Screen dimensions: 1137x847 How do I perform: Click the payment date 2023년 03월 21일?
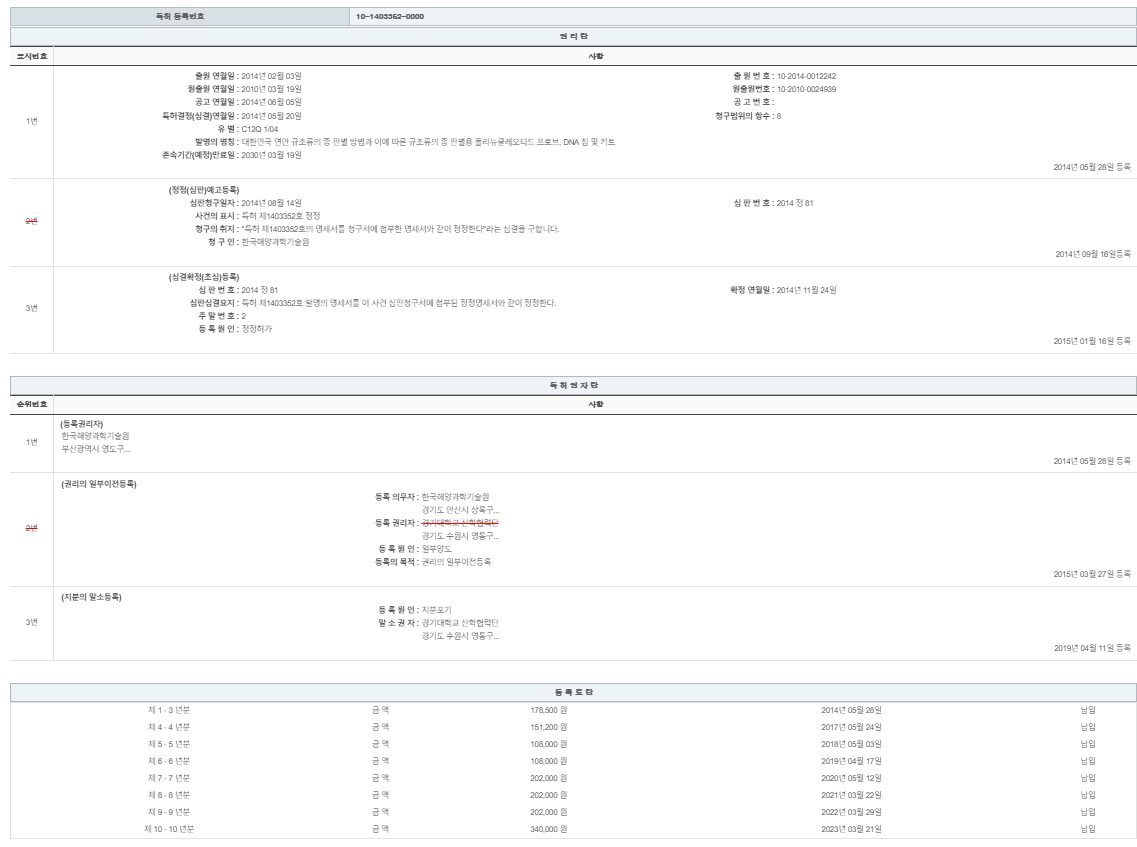pos(851,828)
